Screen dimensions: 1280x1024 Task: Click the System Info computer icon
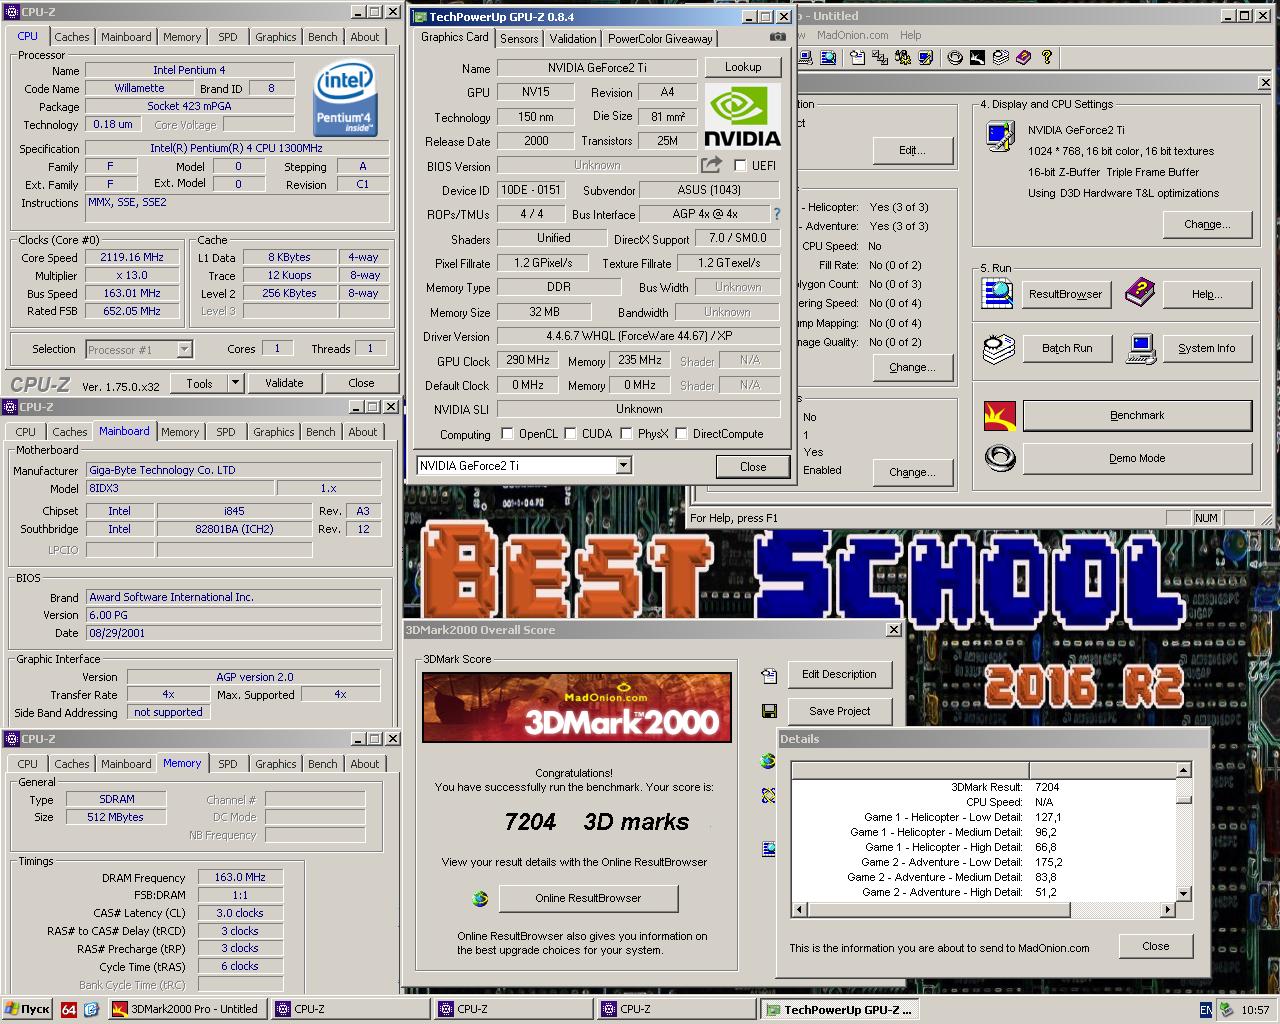(1140, 348)
